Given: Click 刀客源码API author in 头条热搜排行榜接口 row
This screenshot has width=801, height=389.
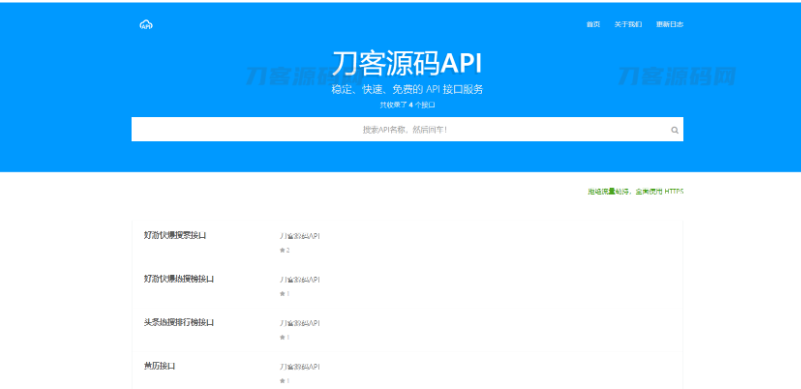Looking at the screenshot, I should (x=300, y=323).
